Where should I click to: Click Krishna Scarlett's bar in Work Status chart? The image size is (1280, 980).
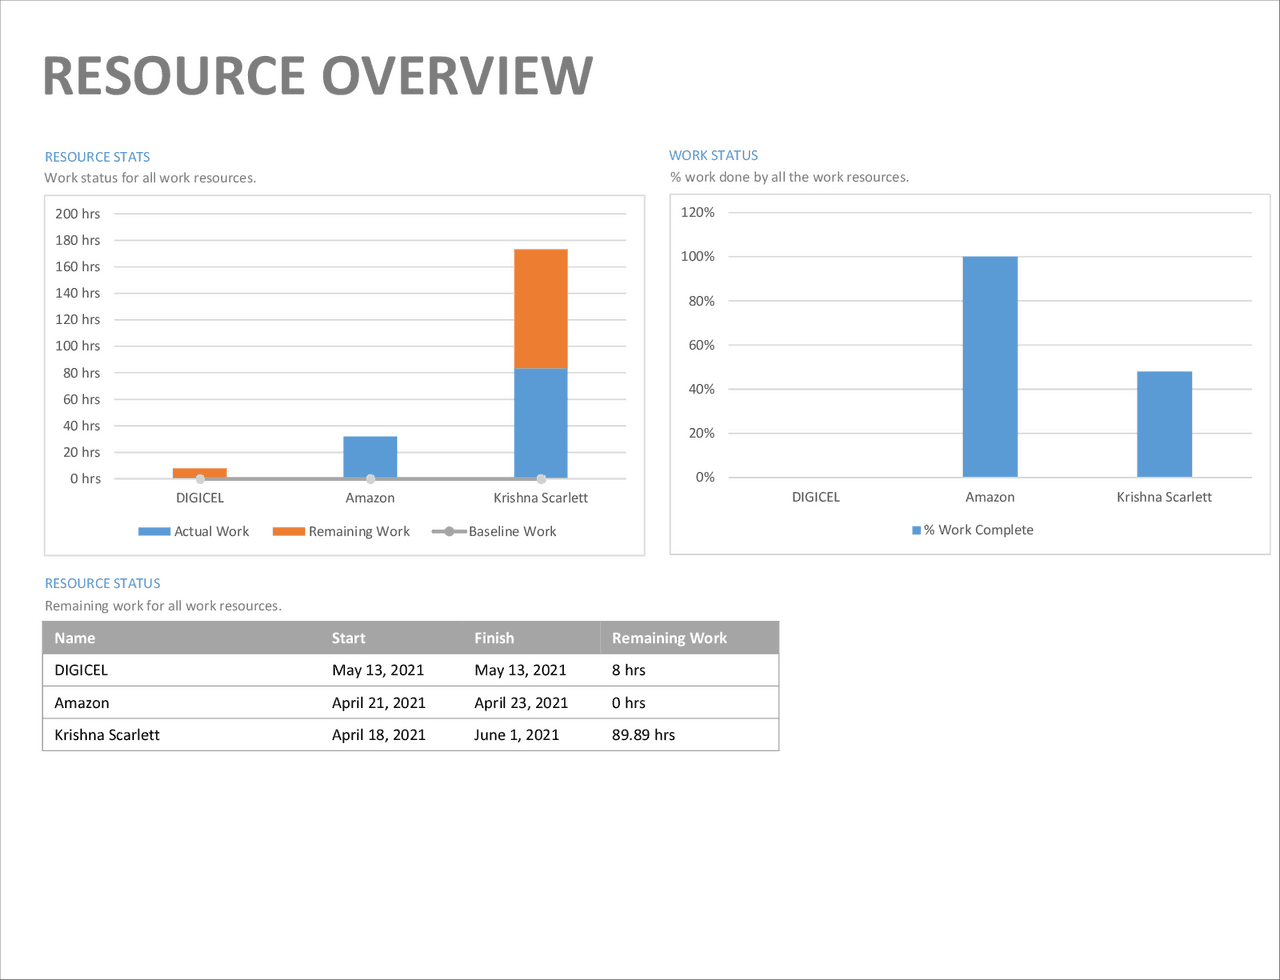1164,425
